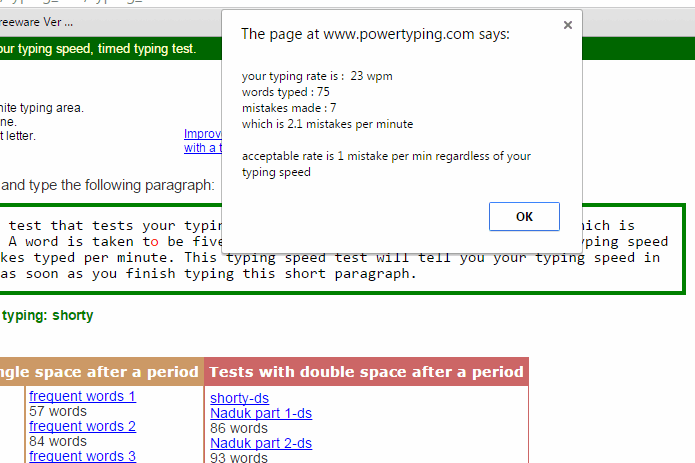Screen dimensions: 695x463
Task: Follow the 'Improv...' link behind the dialog
Action: [203, 140]
